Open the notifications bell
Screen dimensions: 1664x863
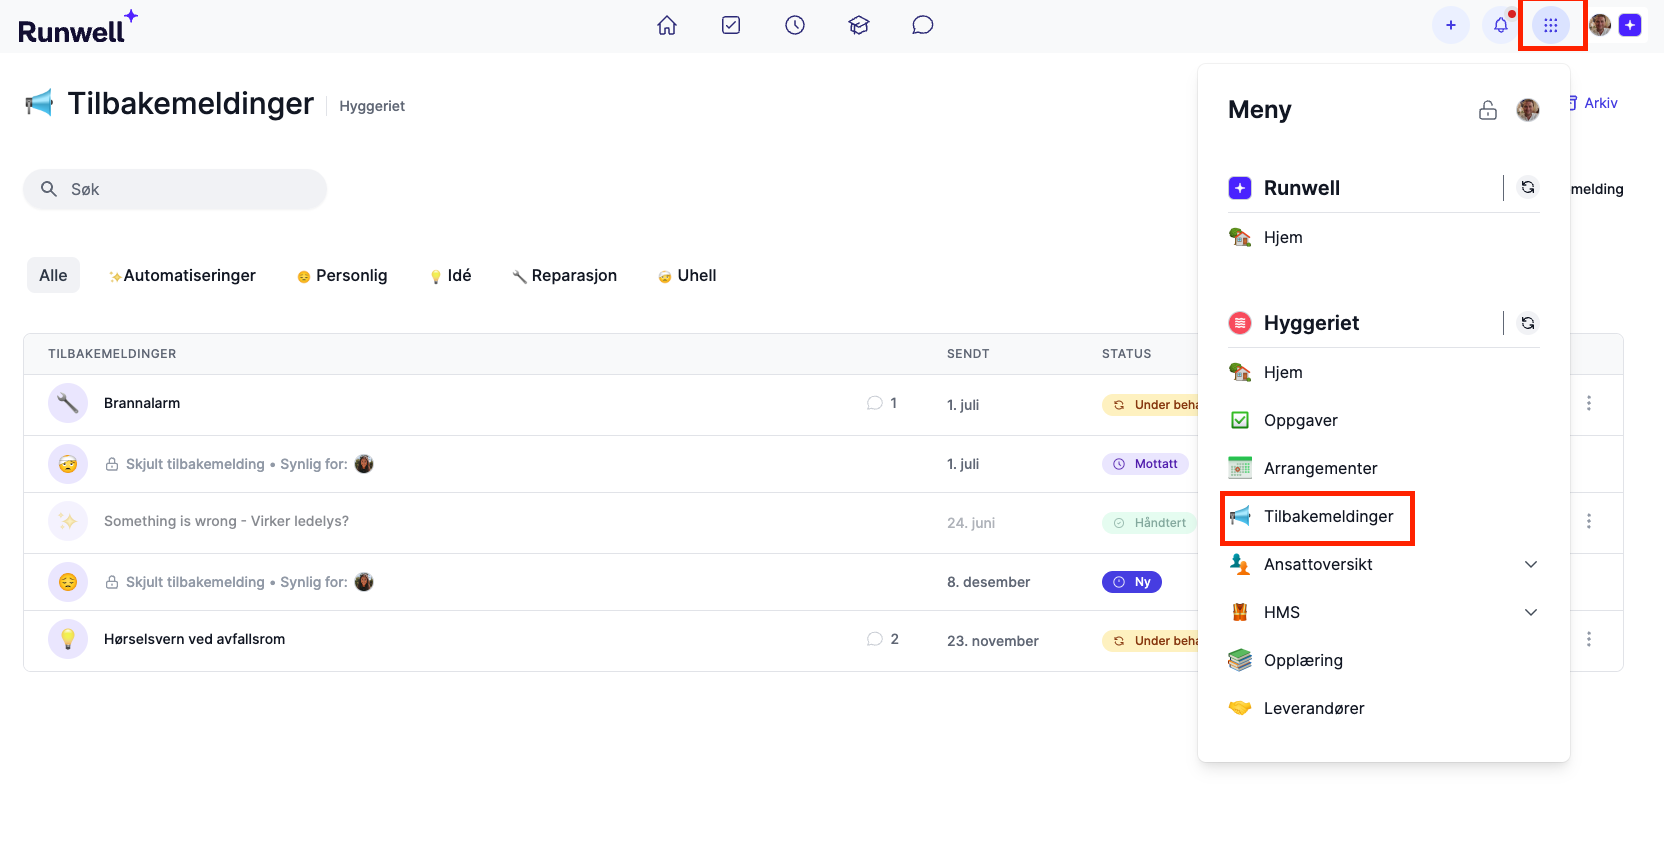(1501, 25)
